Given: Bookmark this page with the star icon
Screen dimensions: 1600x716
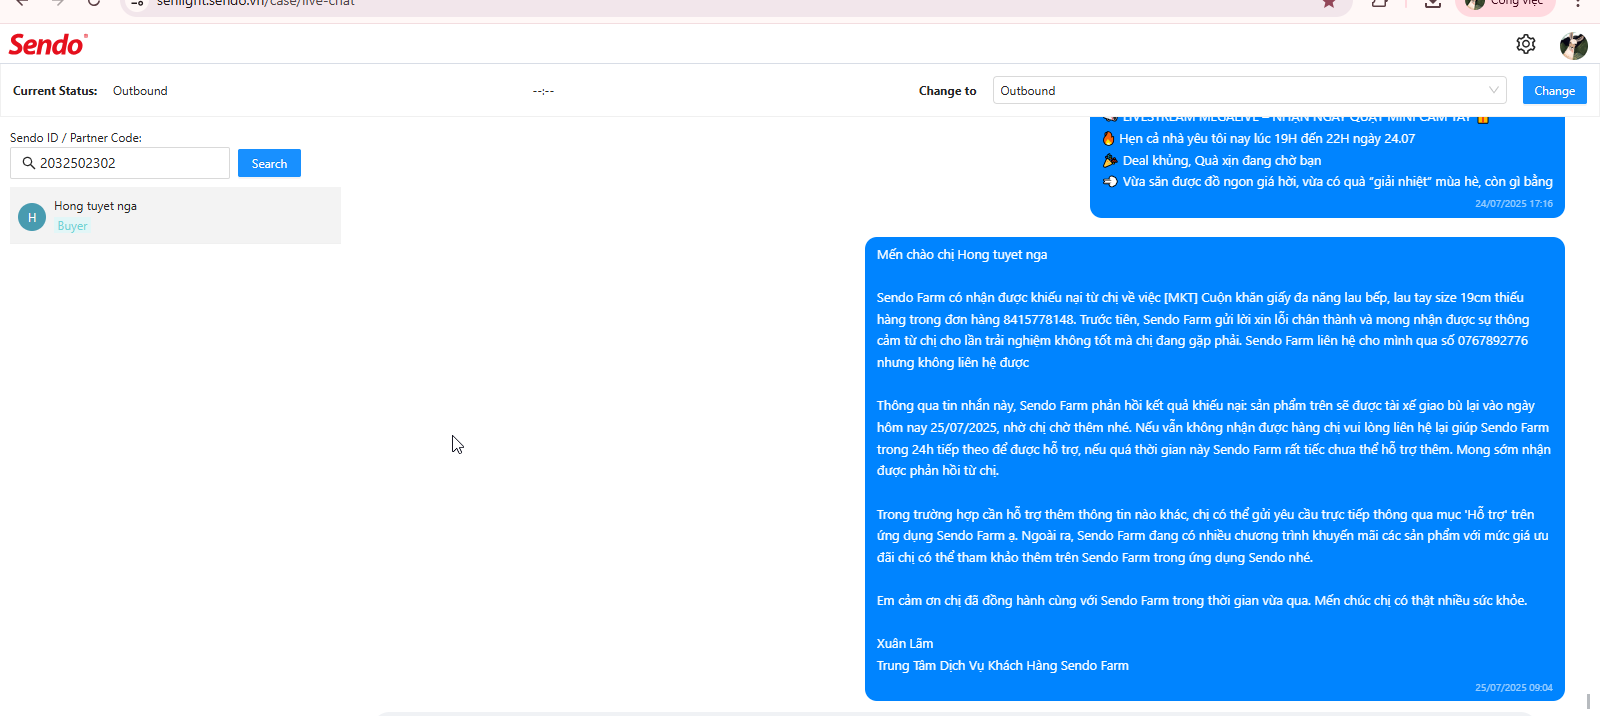Looking at the screenshot, I should click(1329, 3).
